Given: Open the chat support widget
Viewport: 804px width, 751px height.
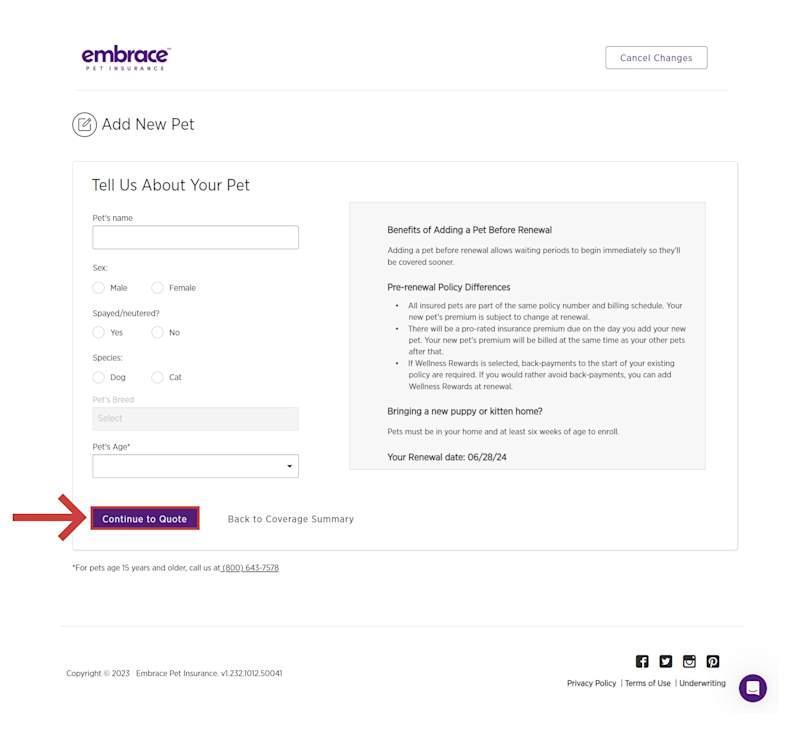Looking at the screenshot, I should click(x=751, y=687).
